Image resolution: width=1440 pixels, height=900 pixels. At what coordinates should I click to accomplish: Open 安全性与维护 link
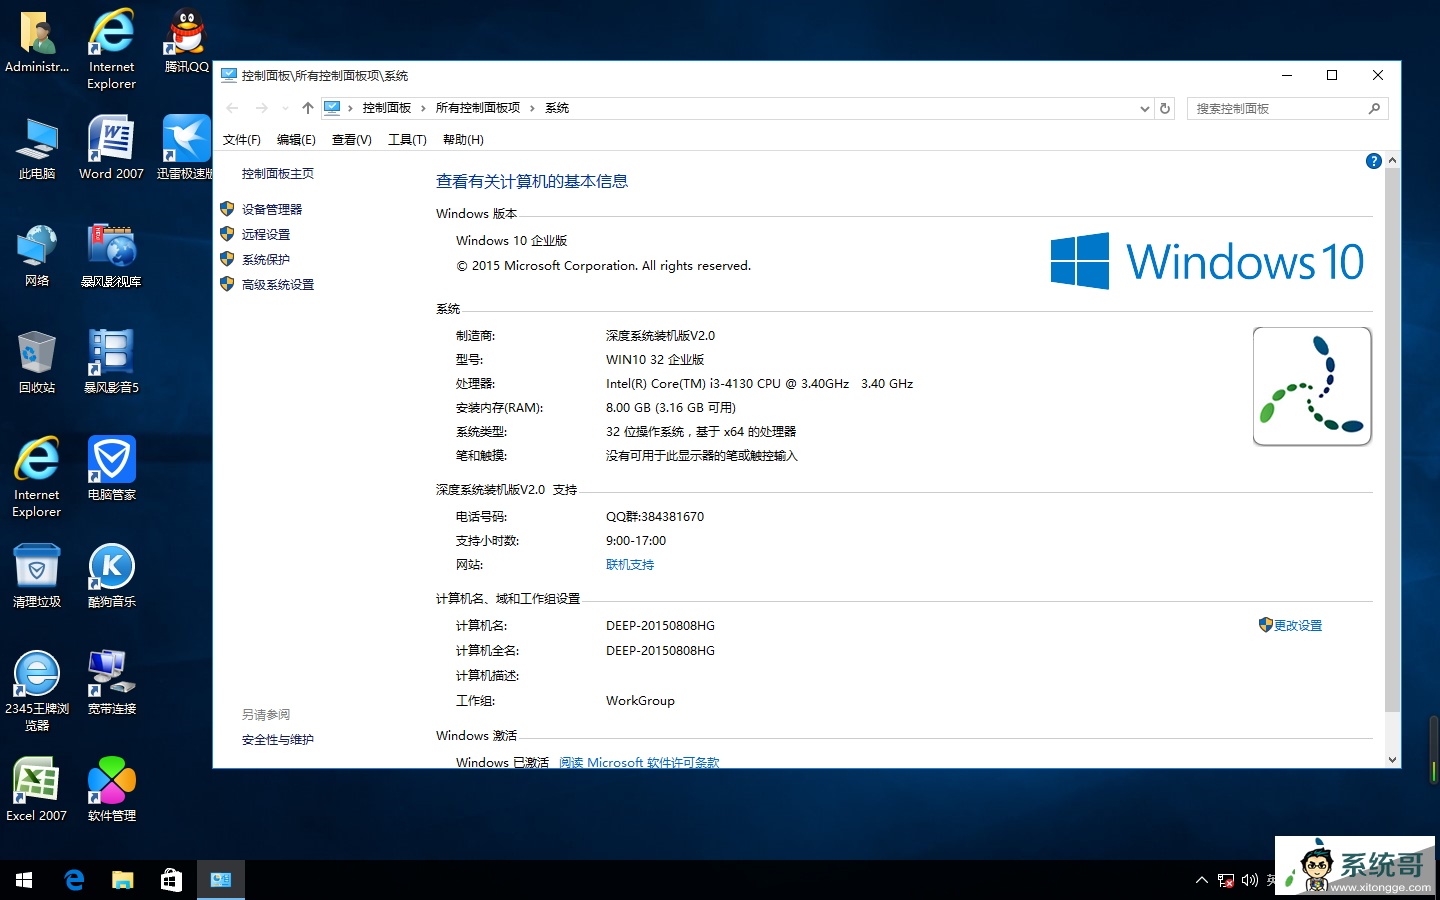click(277, 740)
